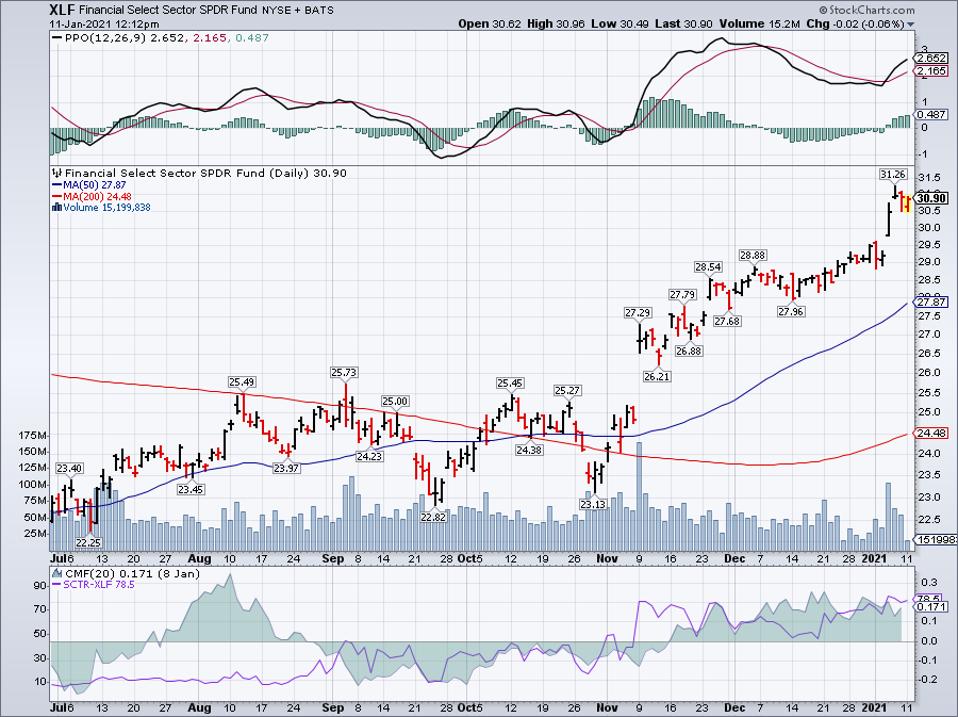This screenshot has height=717, width=958.
Task: Click the 23.40 peak label
Action: coord(69,468)
